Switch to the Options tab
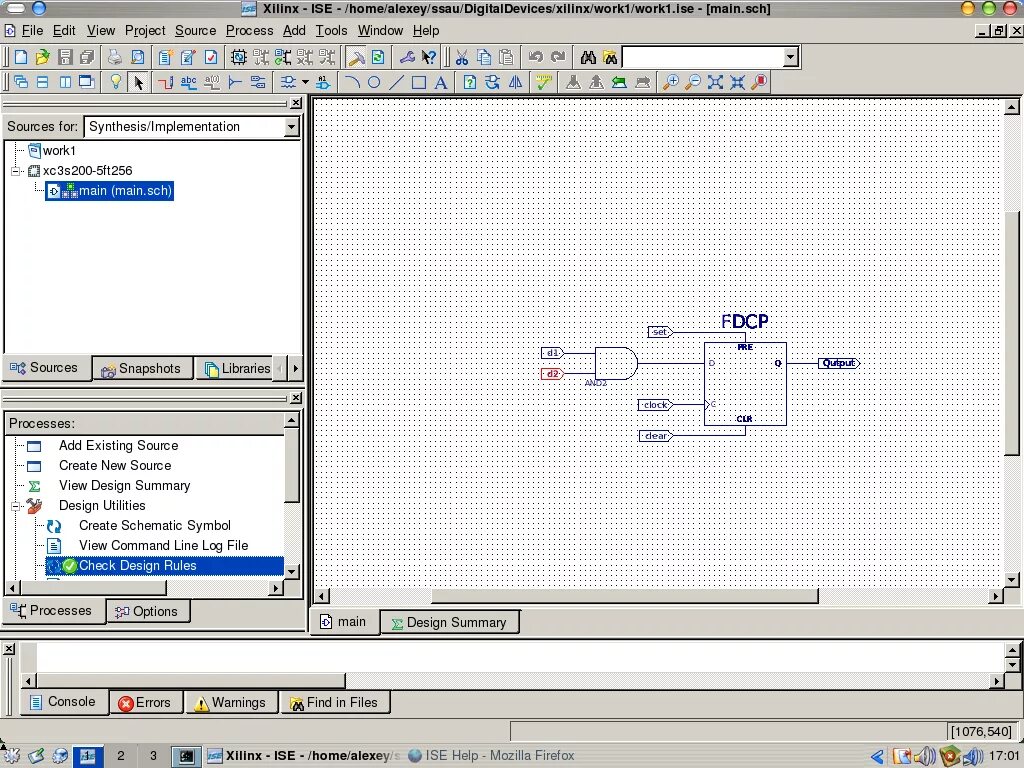 [147, 611]
